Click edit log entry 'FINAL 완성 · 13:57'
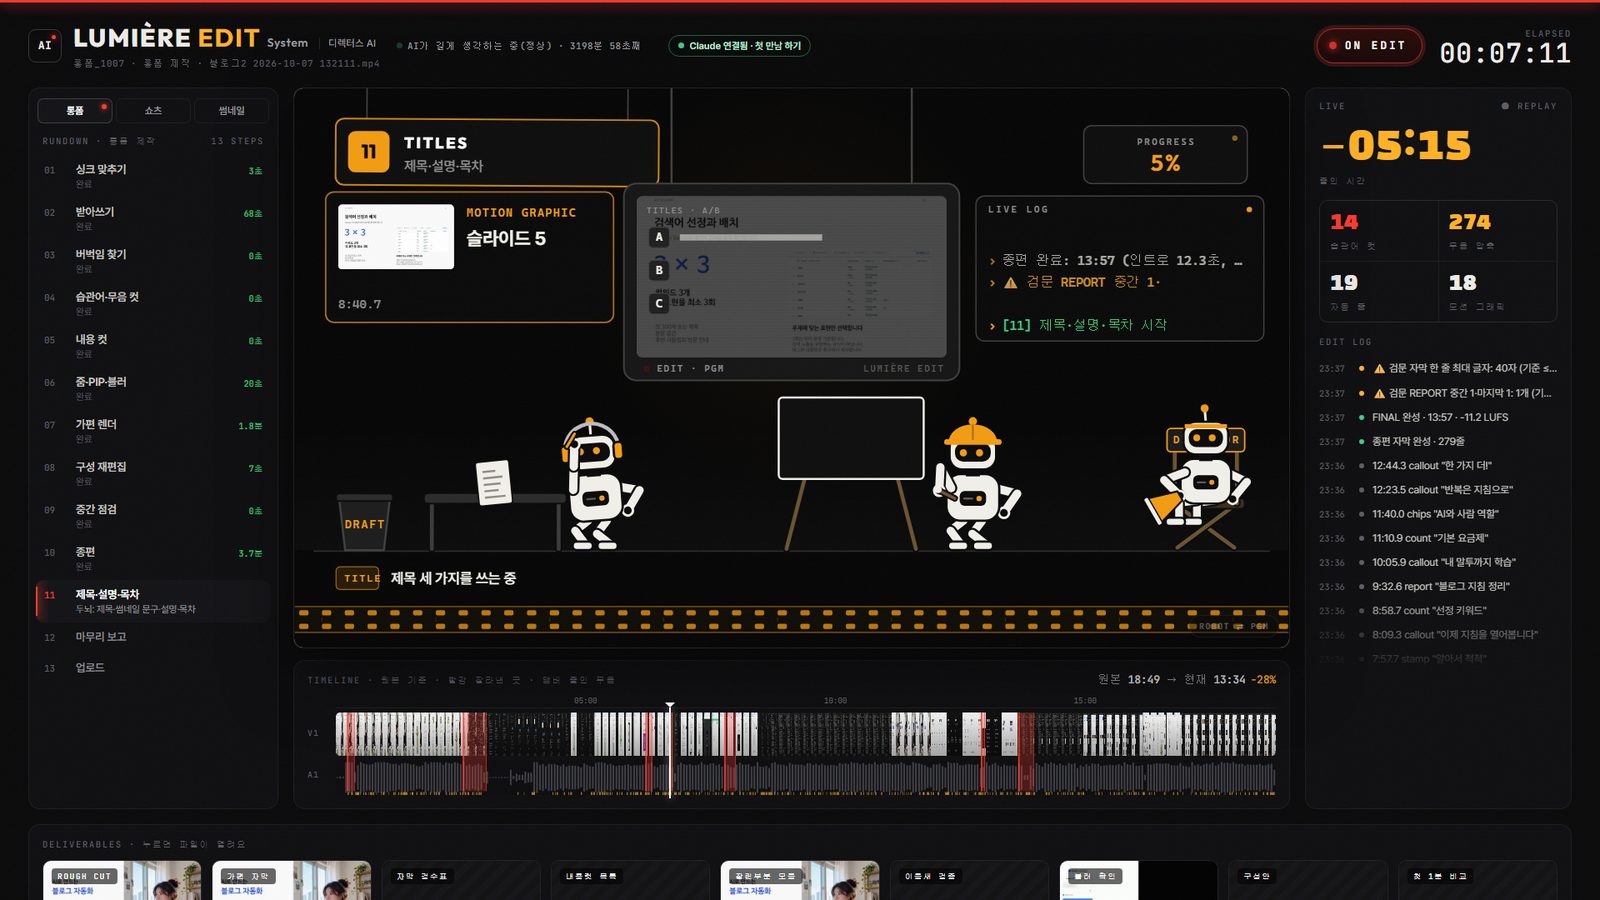The image size is (1600, 900). click(1438, 417)
